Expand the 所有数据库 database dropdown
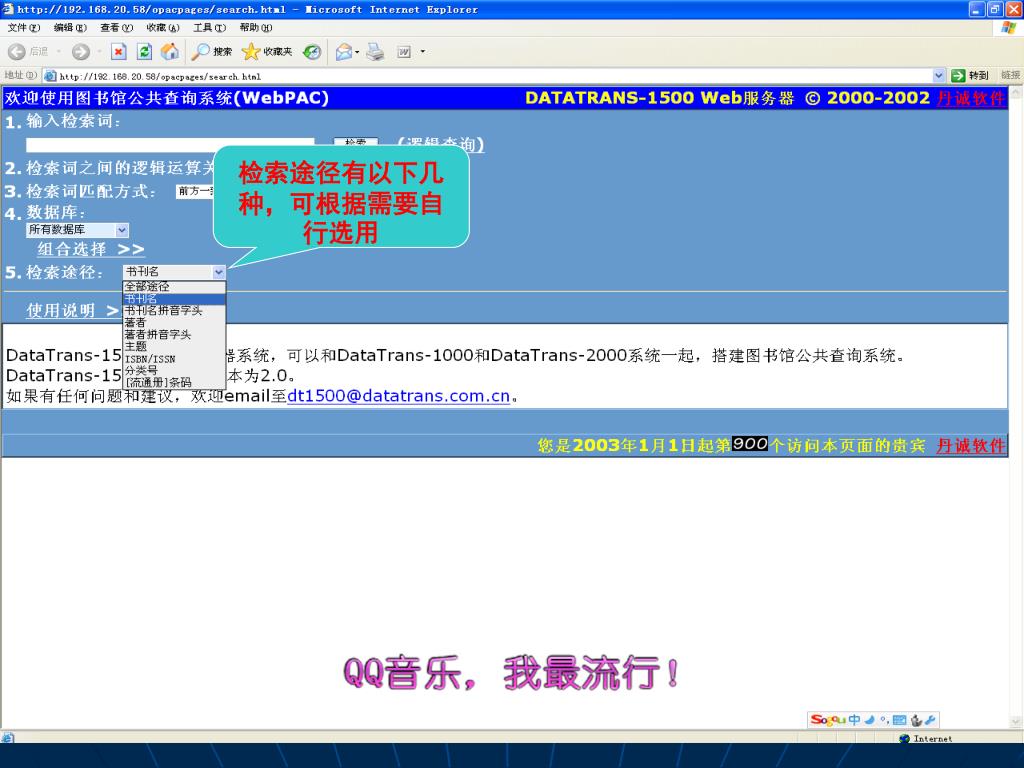The image size is (1024, 768). pyautogui.click(x=122, y=230)
